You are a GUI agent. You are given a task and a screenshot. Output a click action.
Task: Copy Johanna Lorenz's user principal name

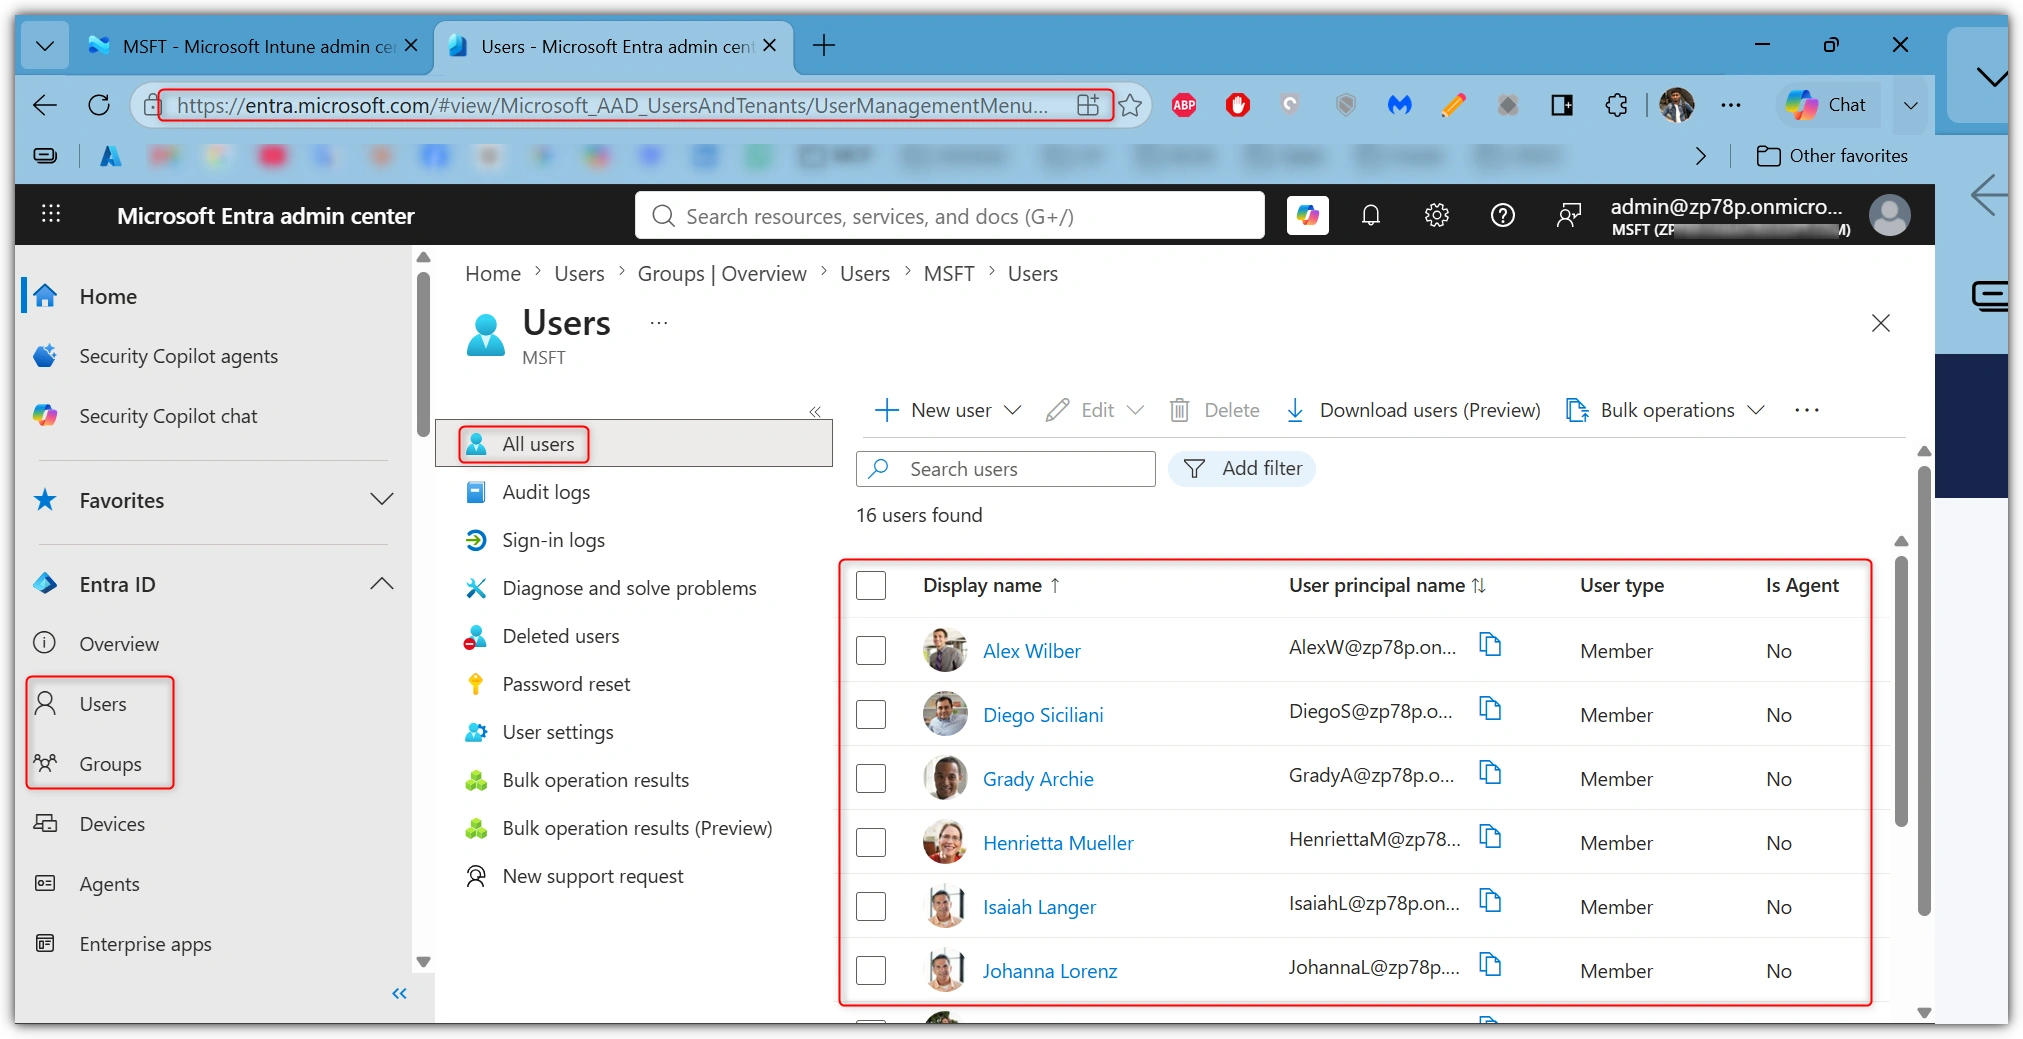pyautogui.click(x=1490, y=965)
